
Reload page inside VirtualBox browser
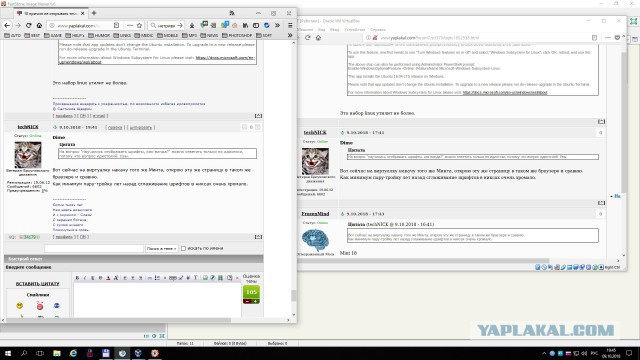pos(308,38)
